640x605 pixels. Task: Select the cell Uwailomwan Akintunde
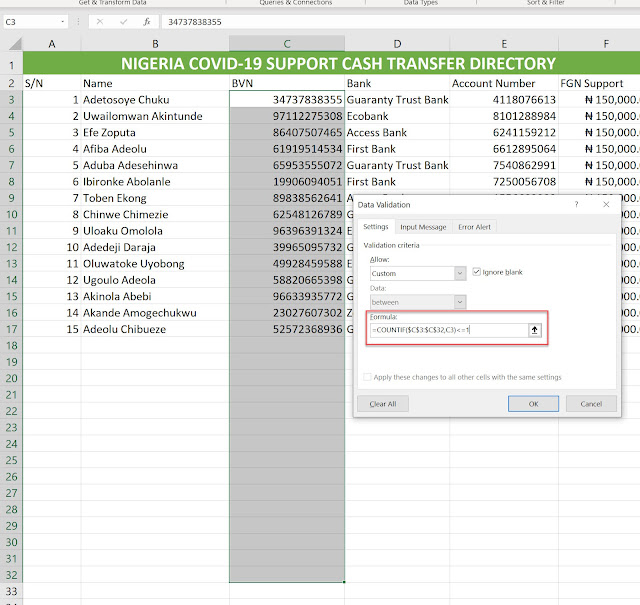(x=155, y=116)
